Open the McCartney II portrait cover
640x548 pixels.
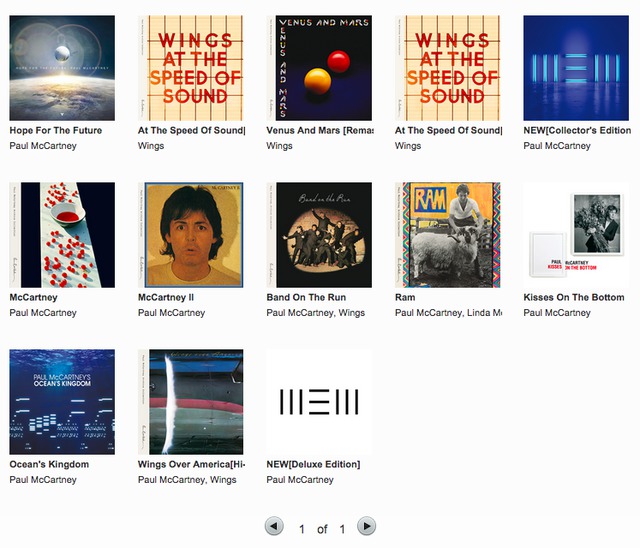click(191, 235)
